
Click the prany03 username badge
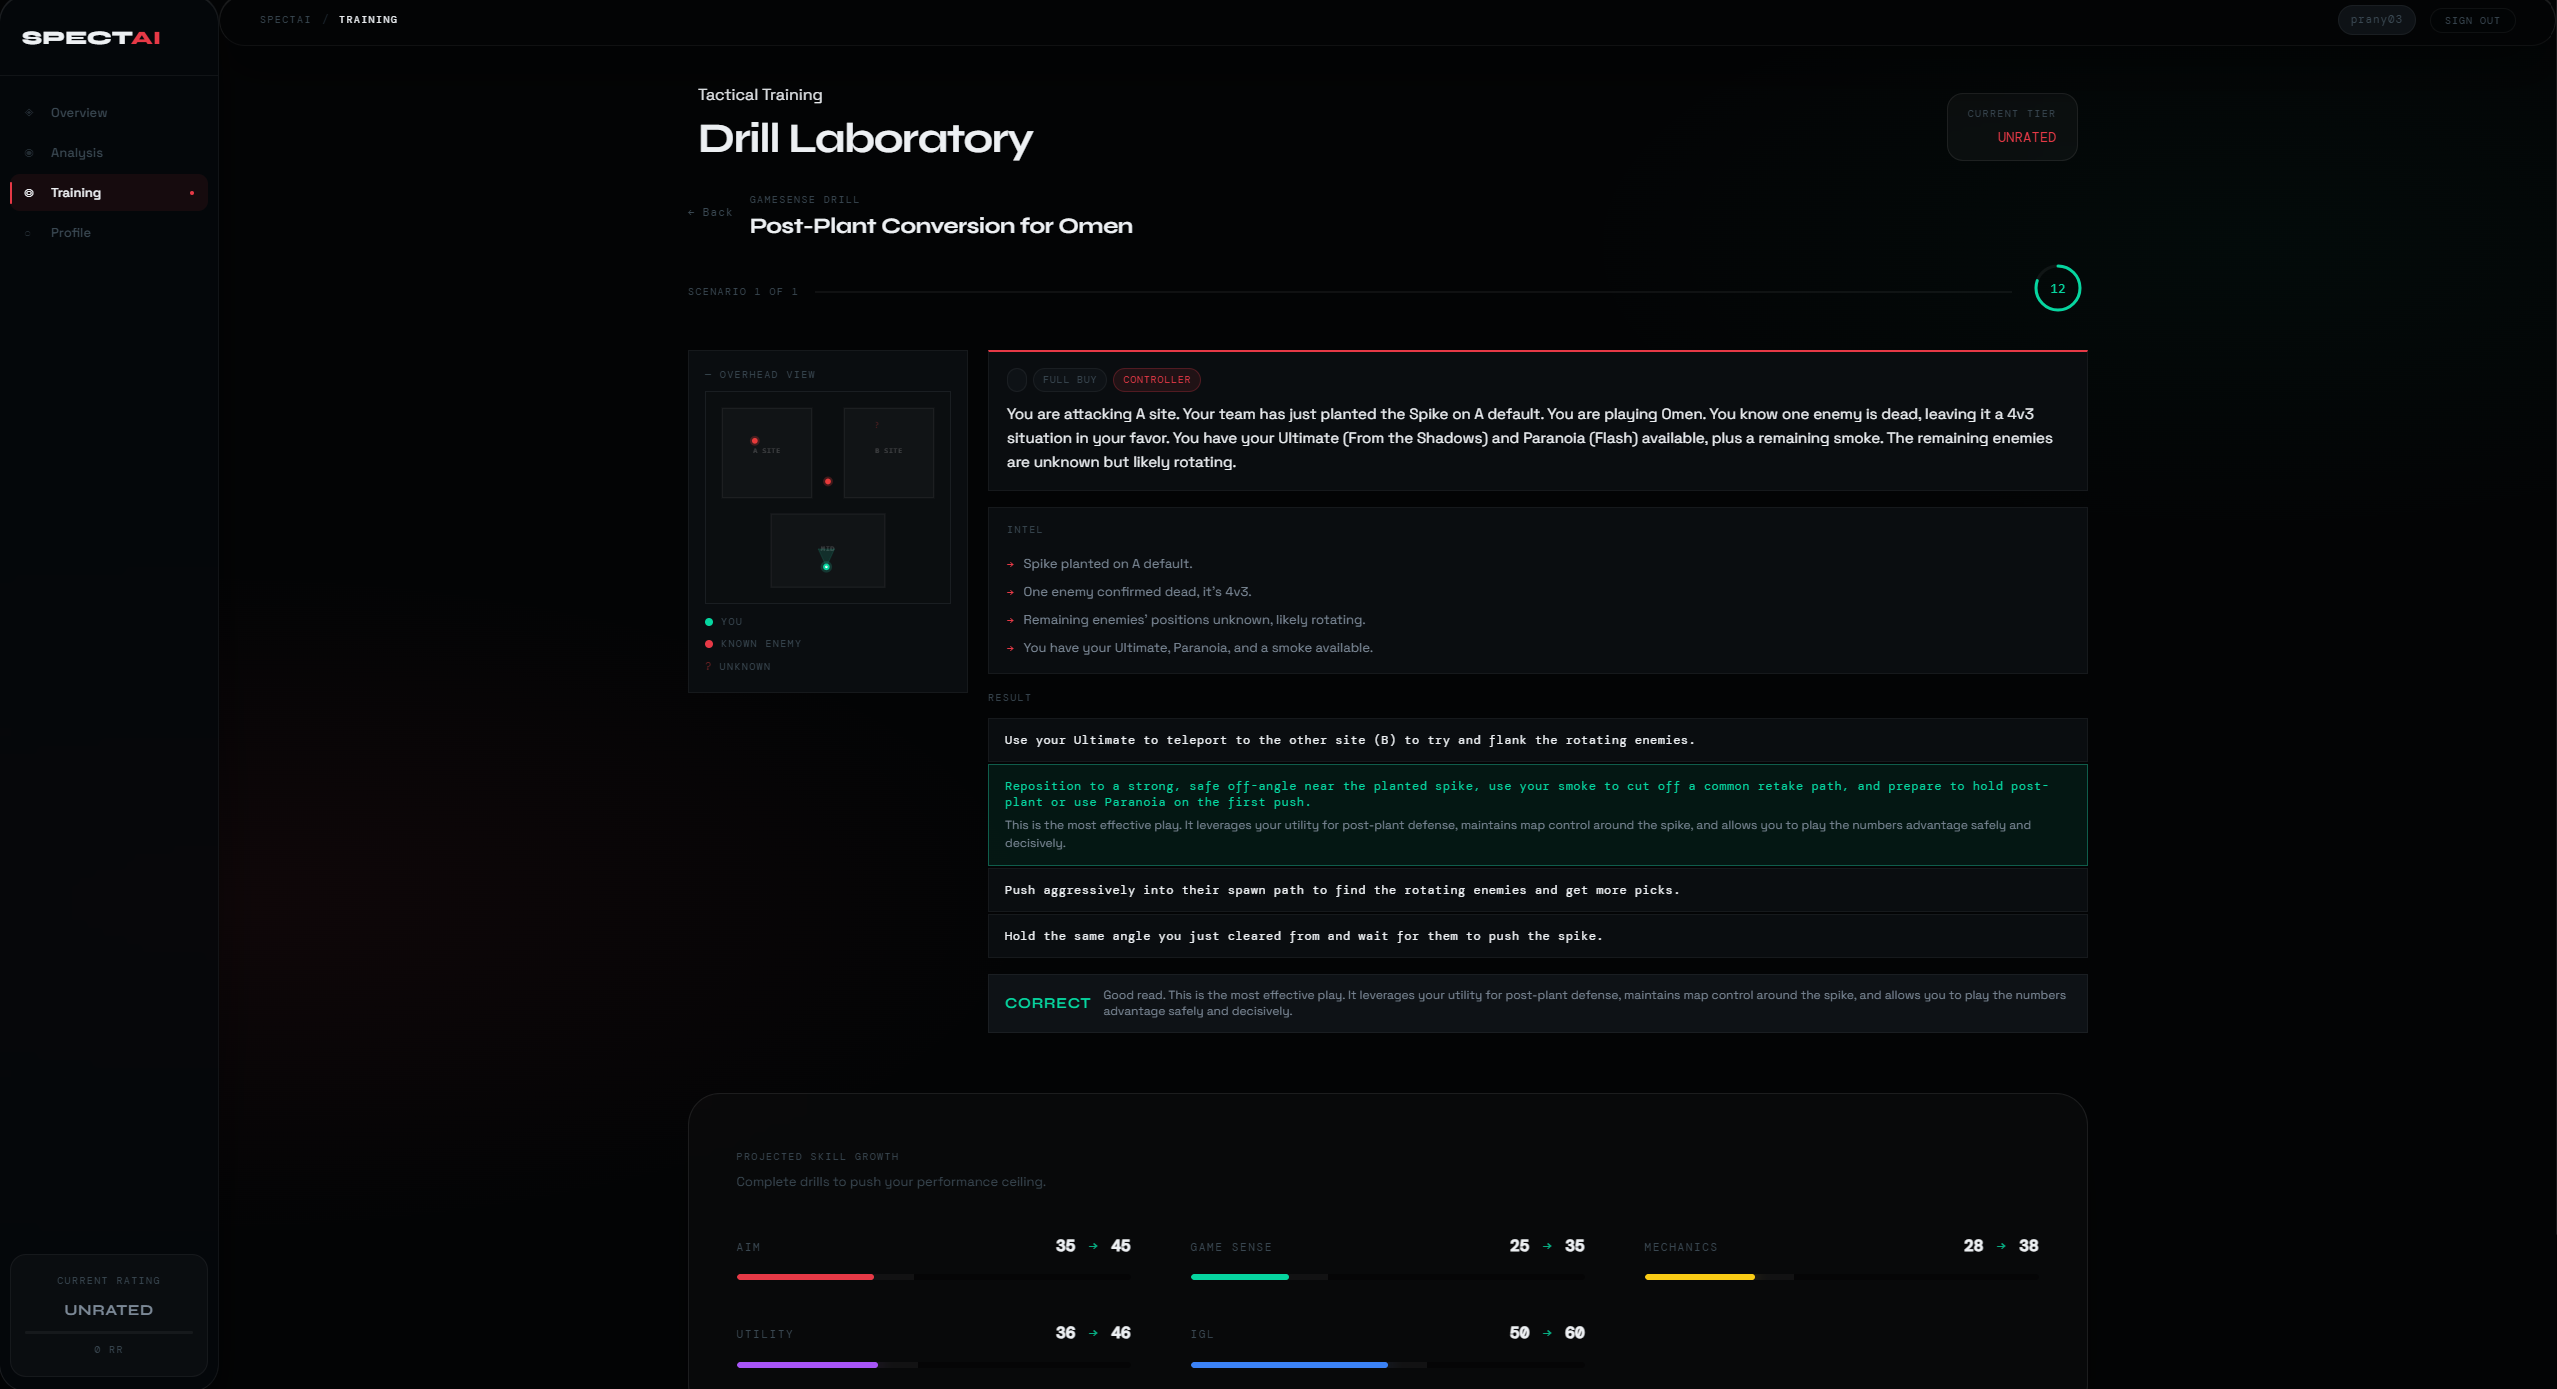[x=2375, y=20]
